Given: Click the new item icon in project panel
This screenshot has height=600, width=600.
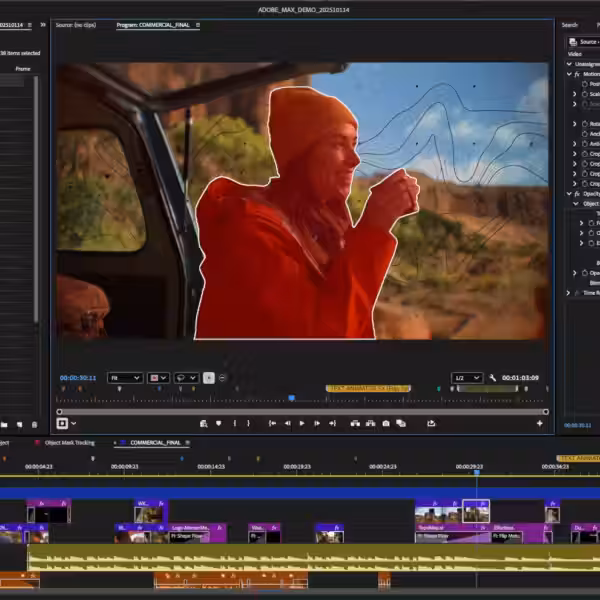Looking at the screenshot, I should pos(19,424).
